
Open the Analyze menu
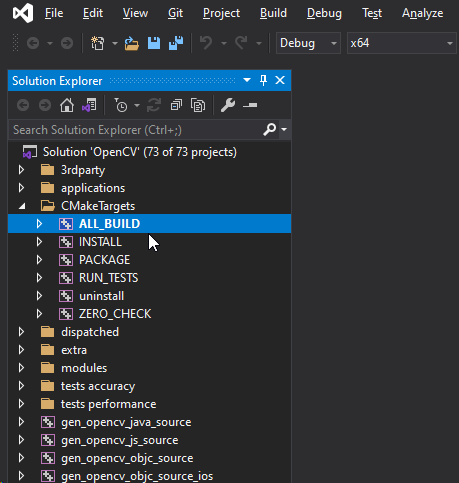pyautogui.click(x=422, y=13)
